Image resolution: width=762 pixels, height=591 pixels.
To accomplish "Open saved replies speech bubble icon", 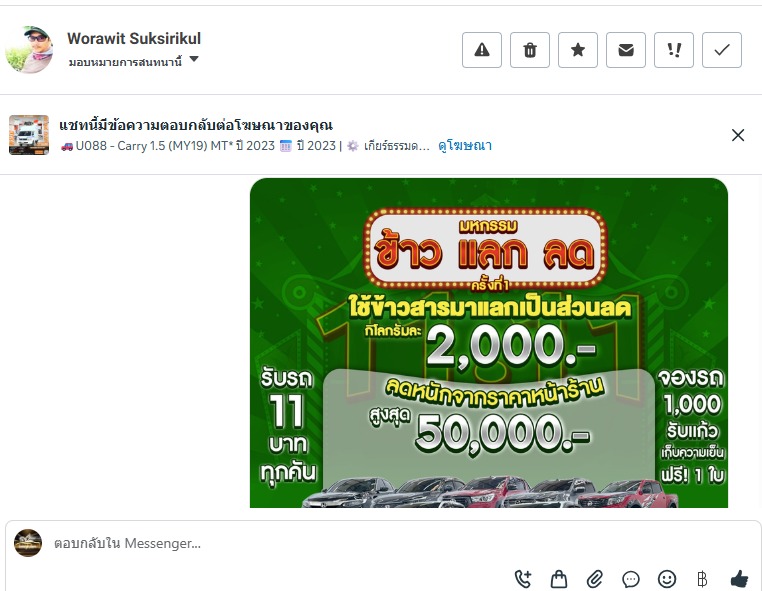I will (631, 579).
